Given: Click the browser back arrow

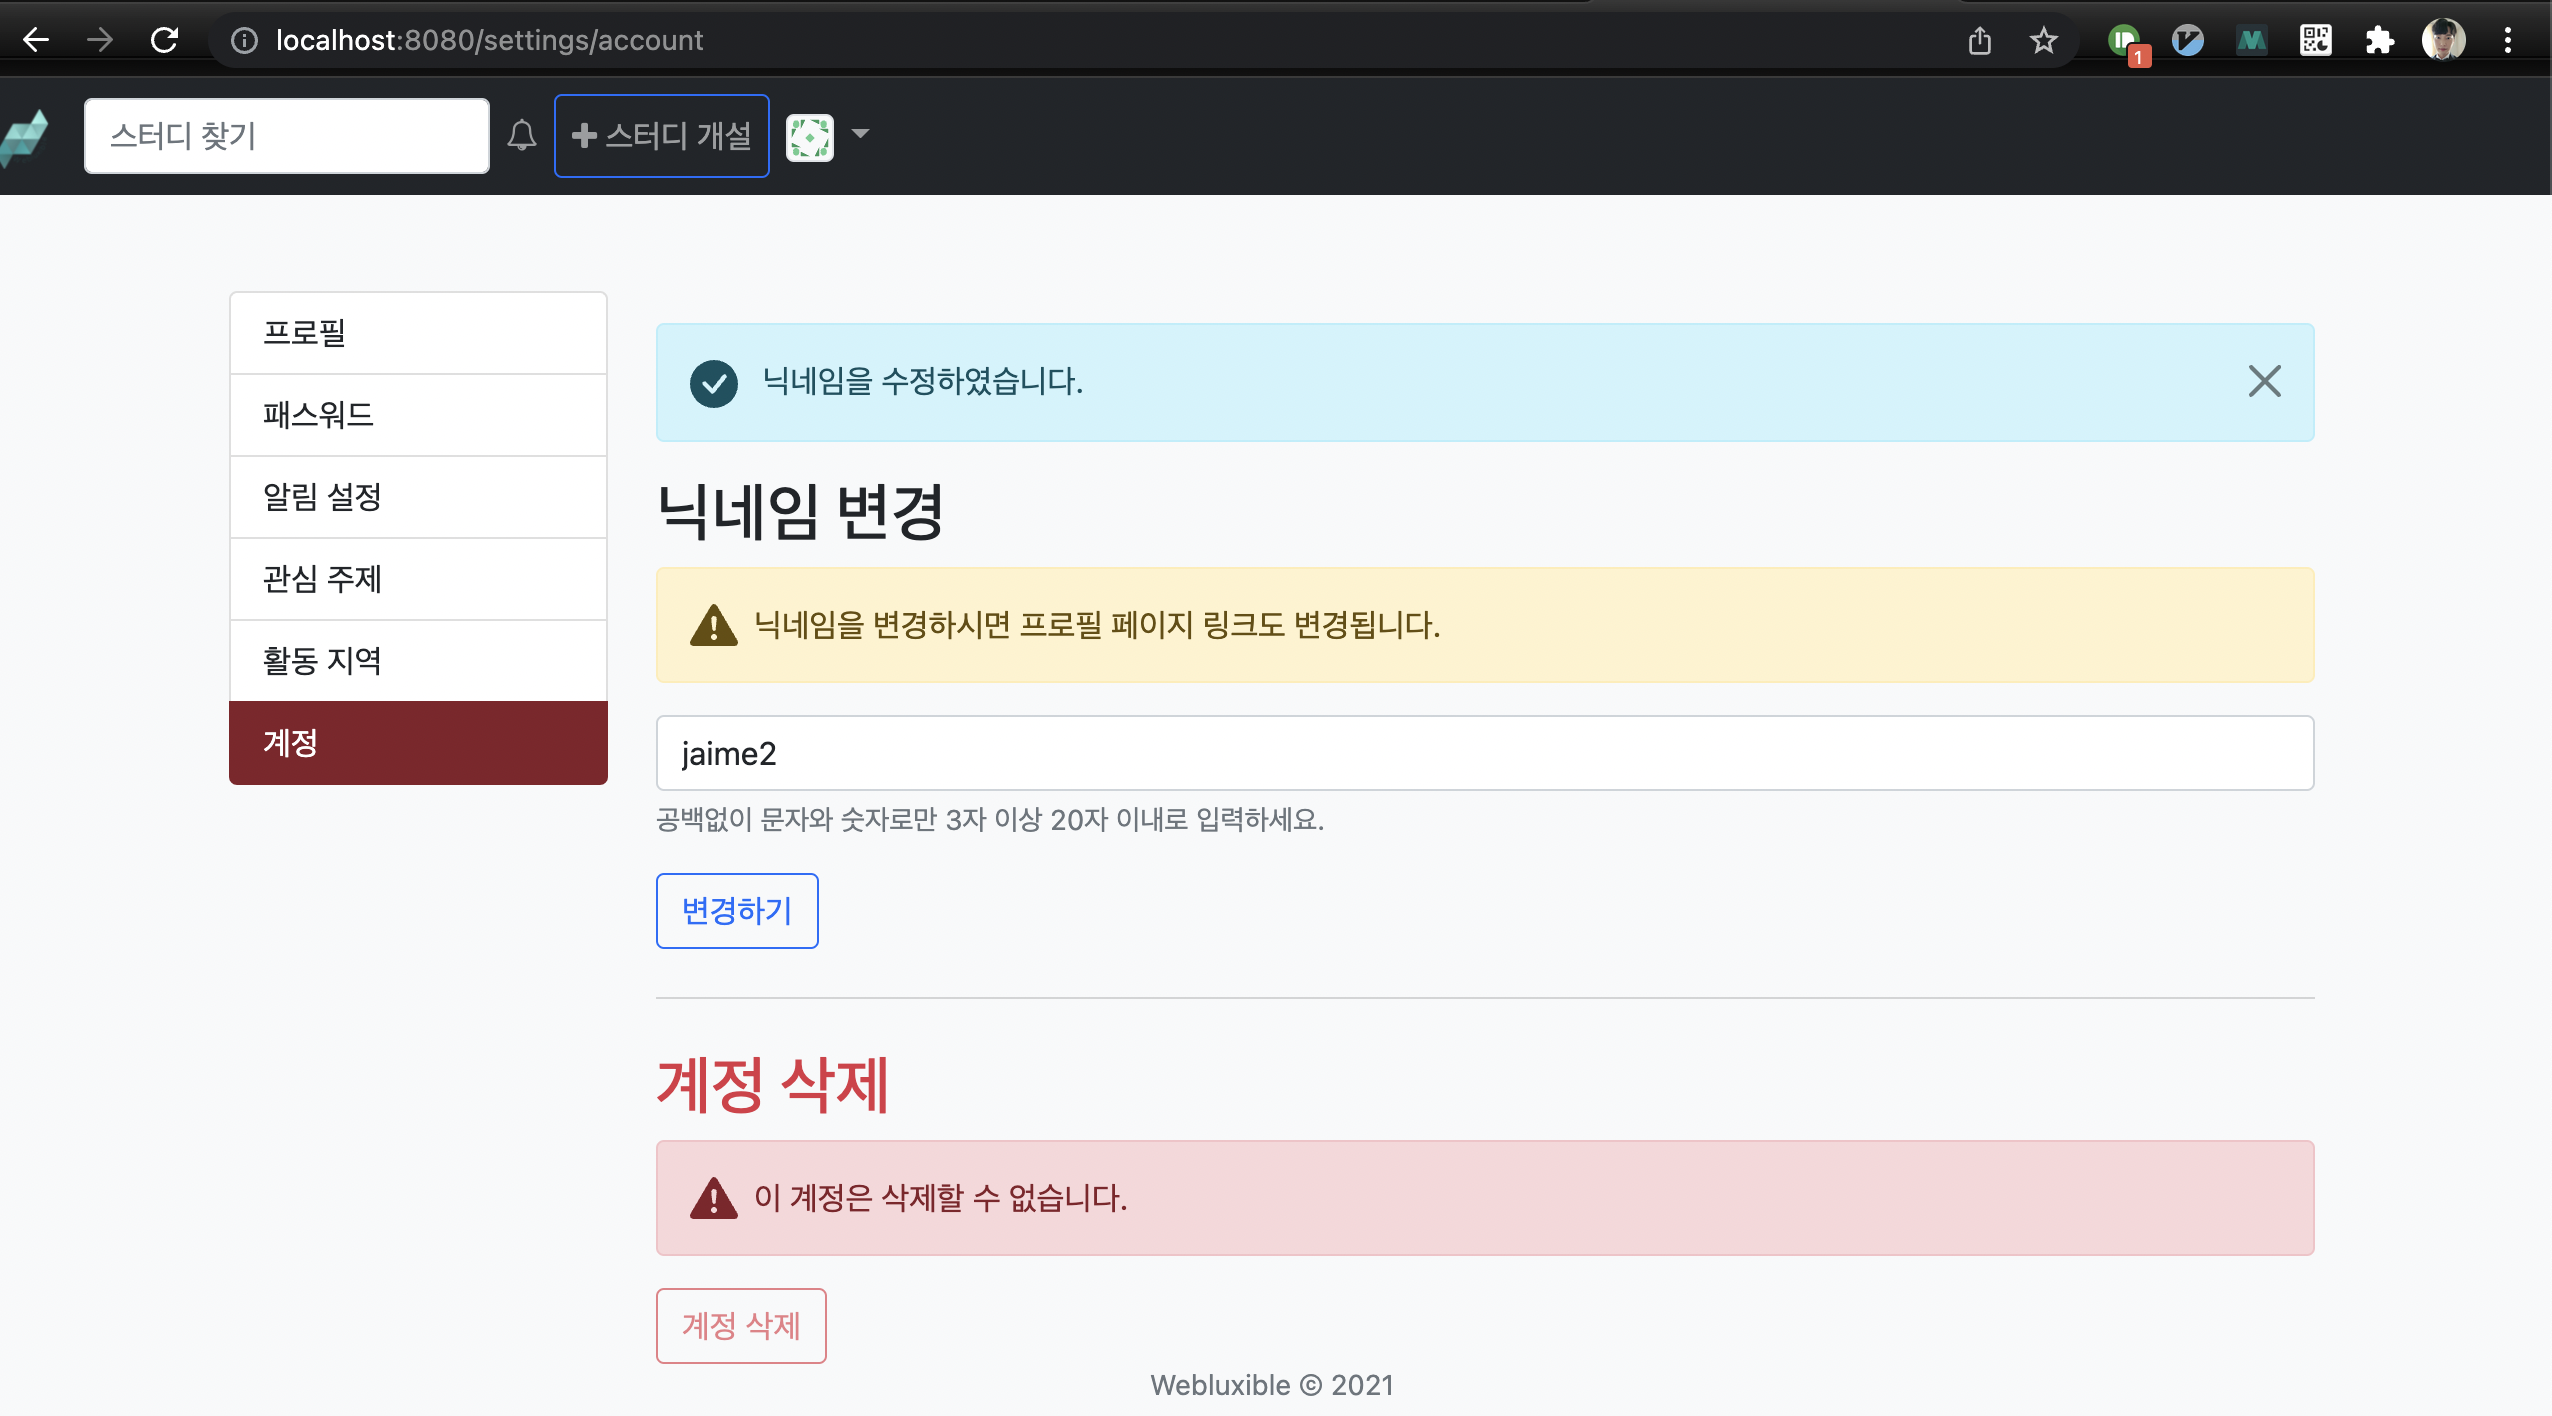Looking at the screenshot, I should point(36,40).
